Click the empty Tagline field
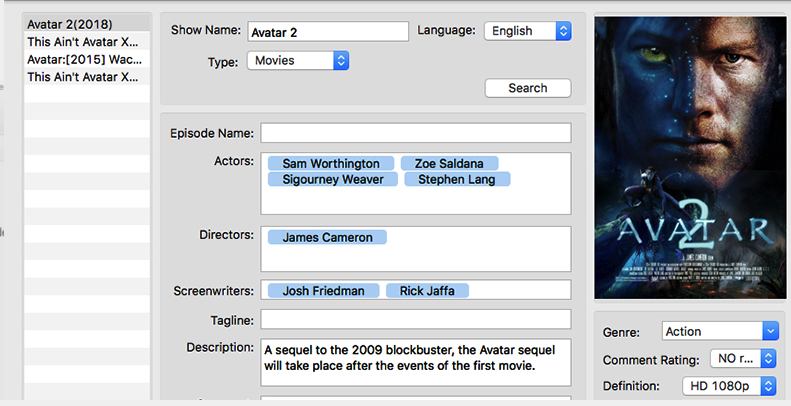791x406 pixels. point(415,319)
